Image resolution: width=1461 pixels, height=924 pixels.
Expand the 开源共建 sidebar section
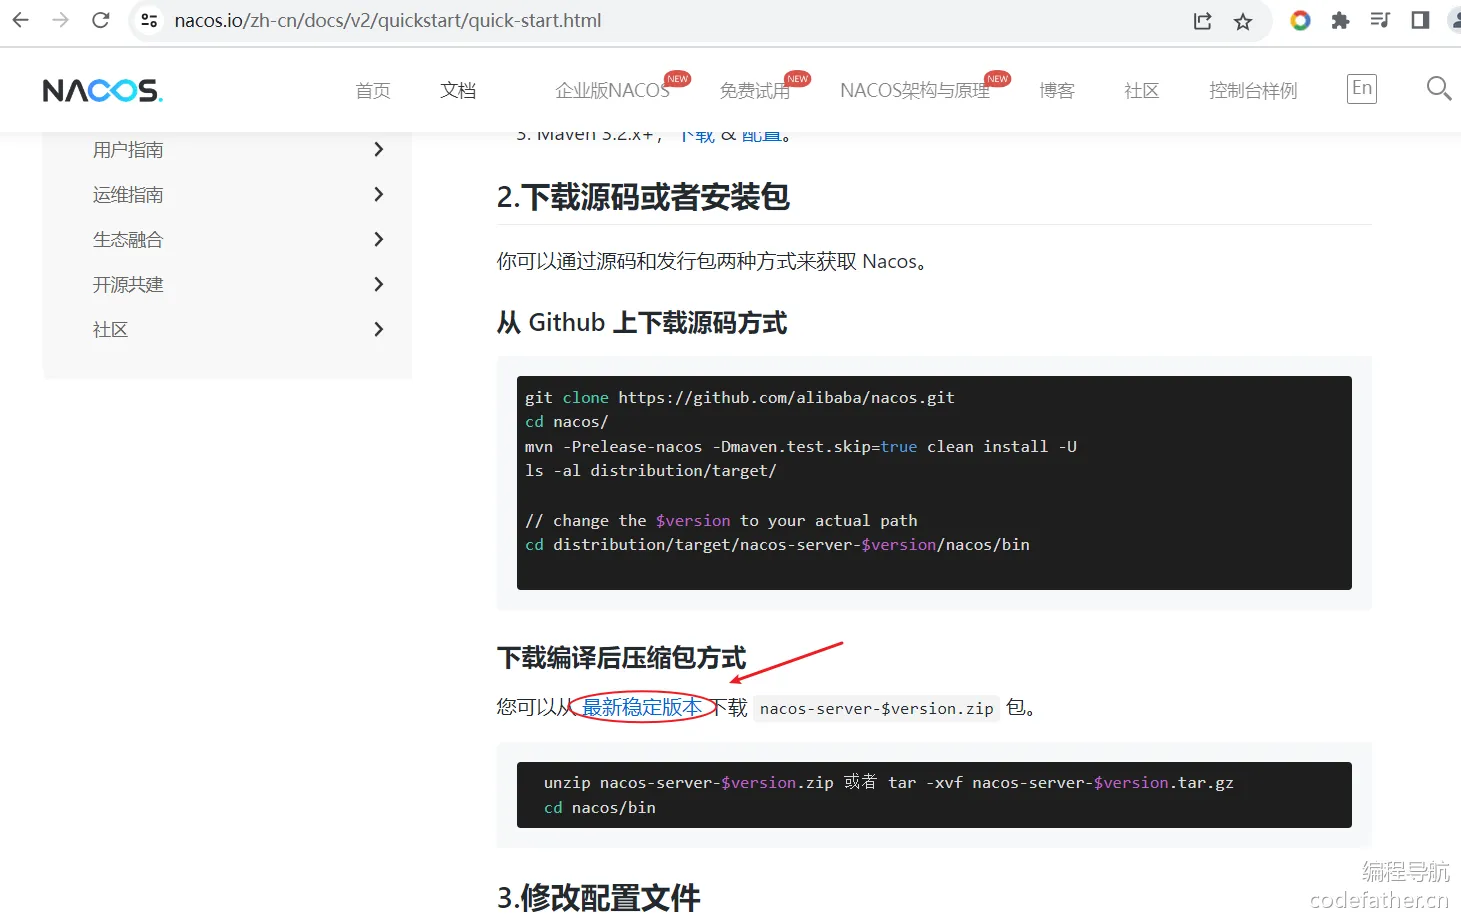(x=378, y=285)
